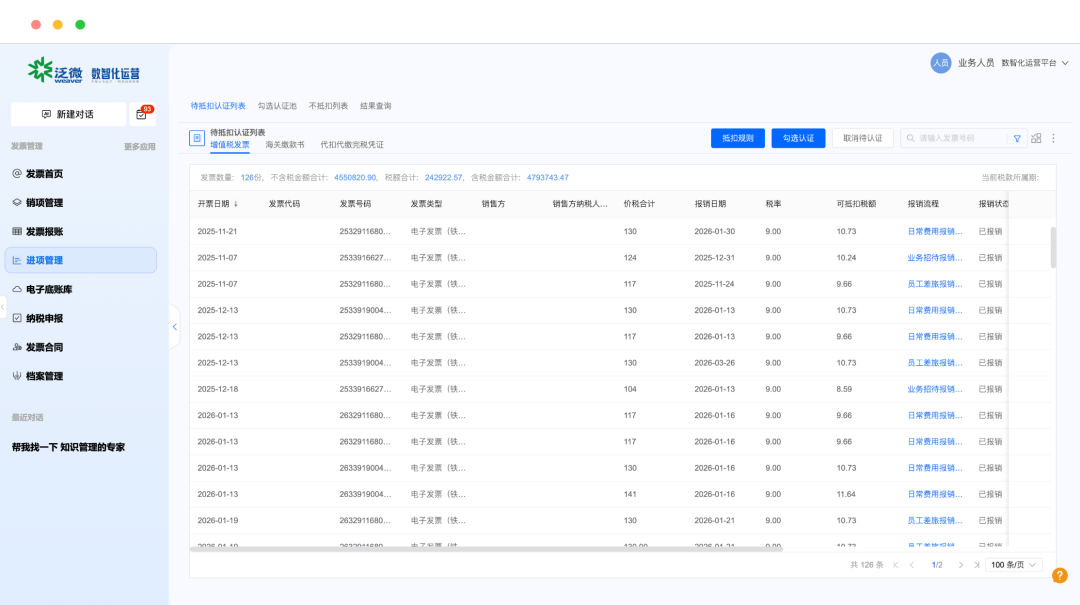The height and width of the screenshot is (605, 1080).
Task: Open the three-dot more options menu
Action: tap(1053, 139)
